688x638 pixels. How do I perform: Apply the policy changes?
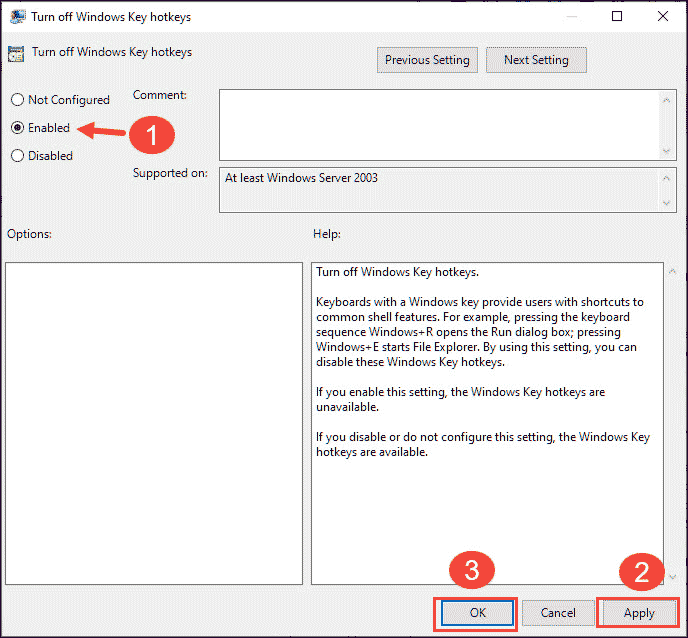click(x=639, y=613)
